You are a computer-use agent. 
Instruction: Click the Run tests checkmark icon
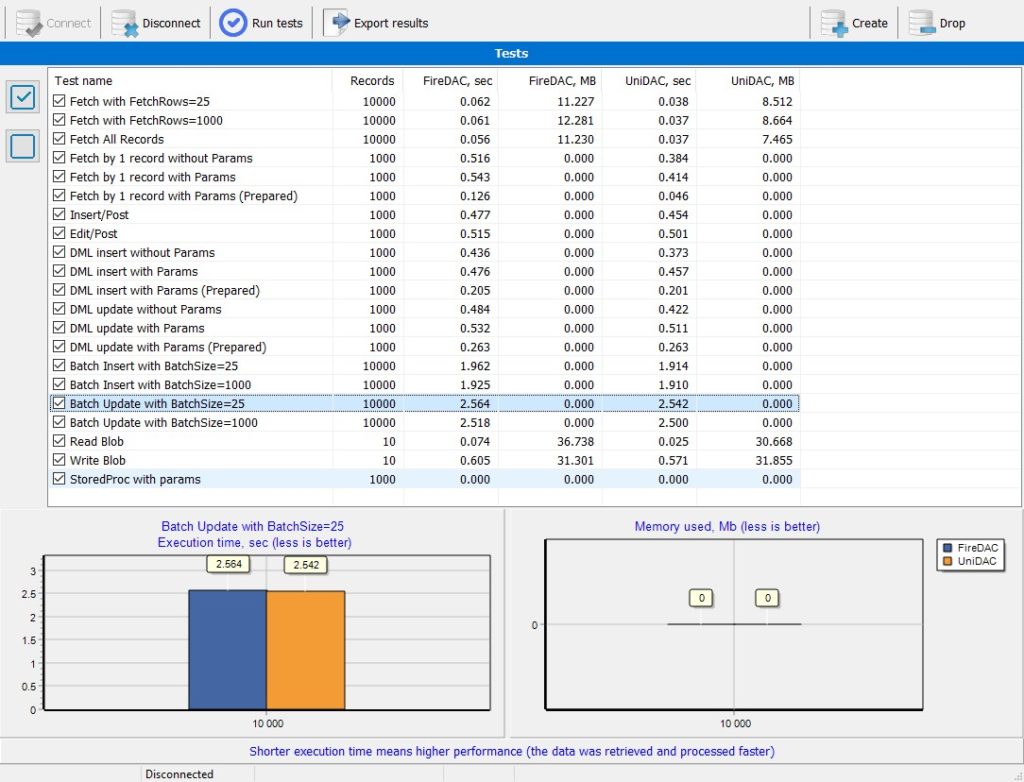[x=232, y=23]
